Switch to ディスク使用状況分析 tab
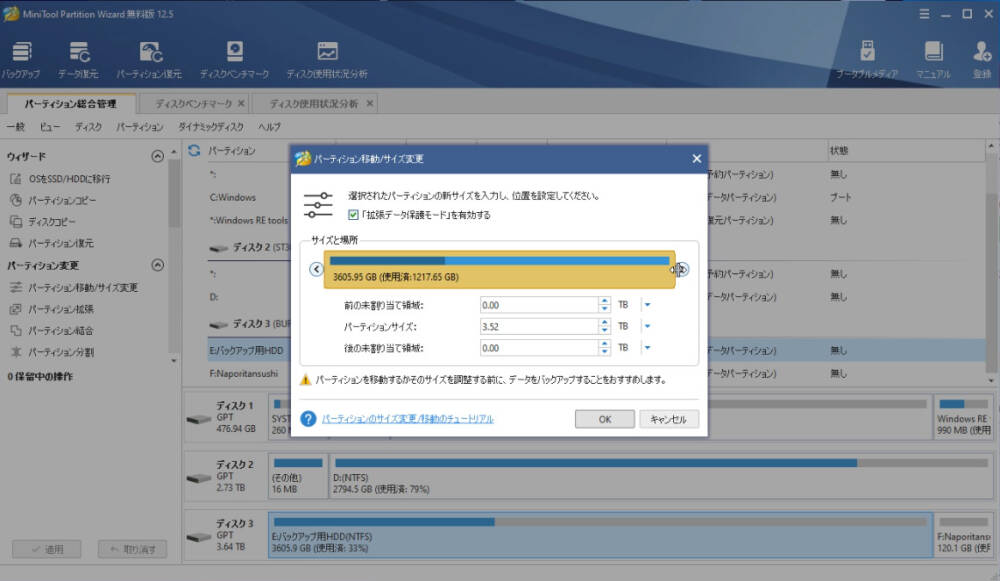The height and width of the screenshot is (581, 1000). pos(314,103)
